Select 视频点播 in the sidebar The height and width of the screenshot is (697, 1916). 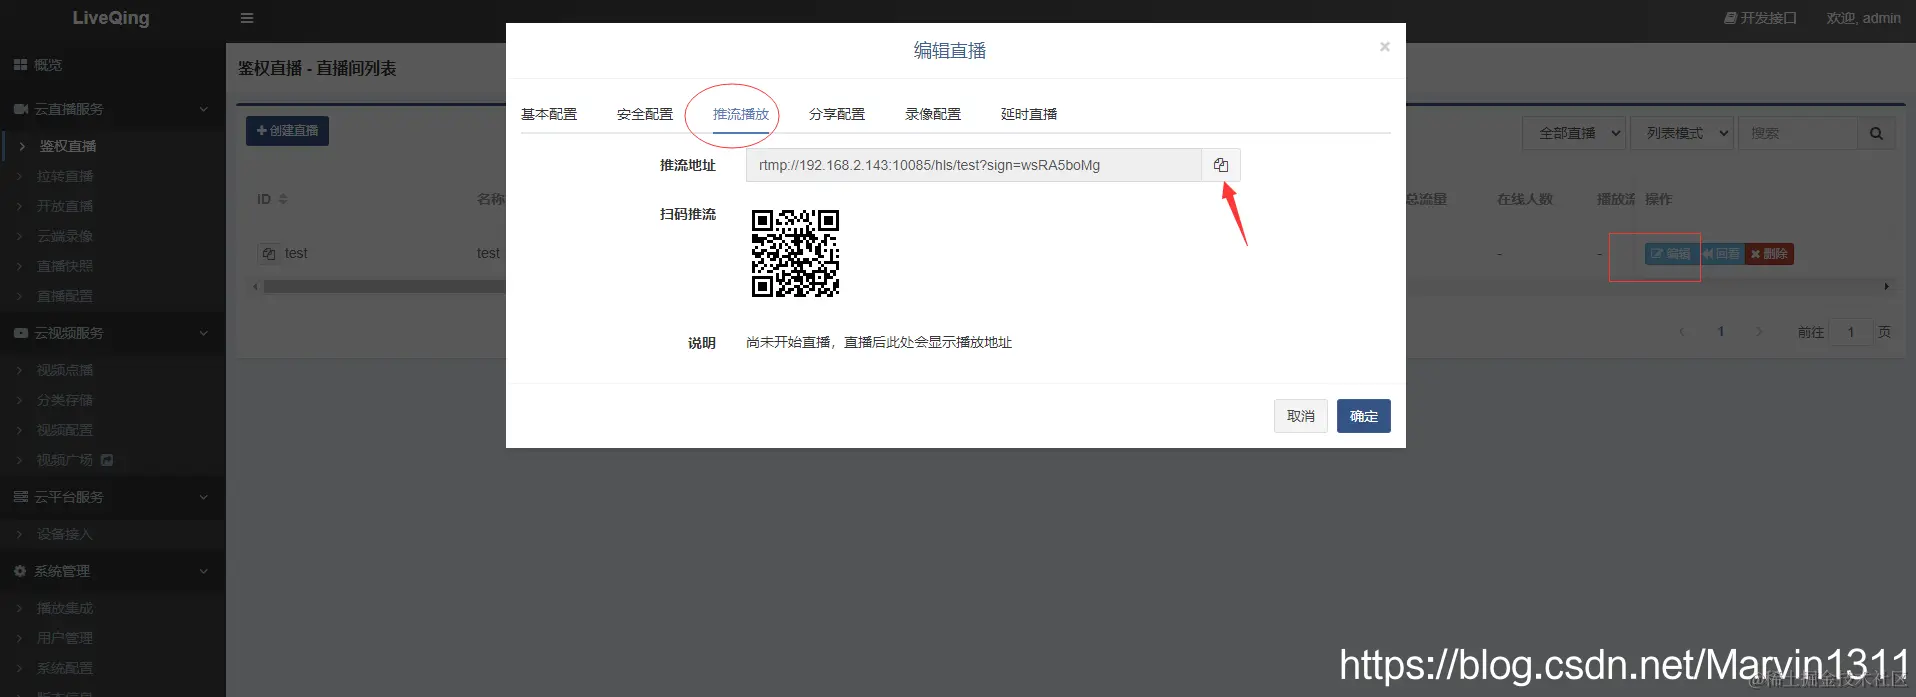click(113, 370)
